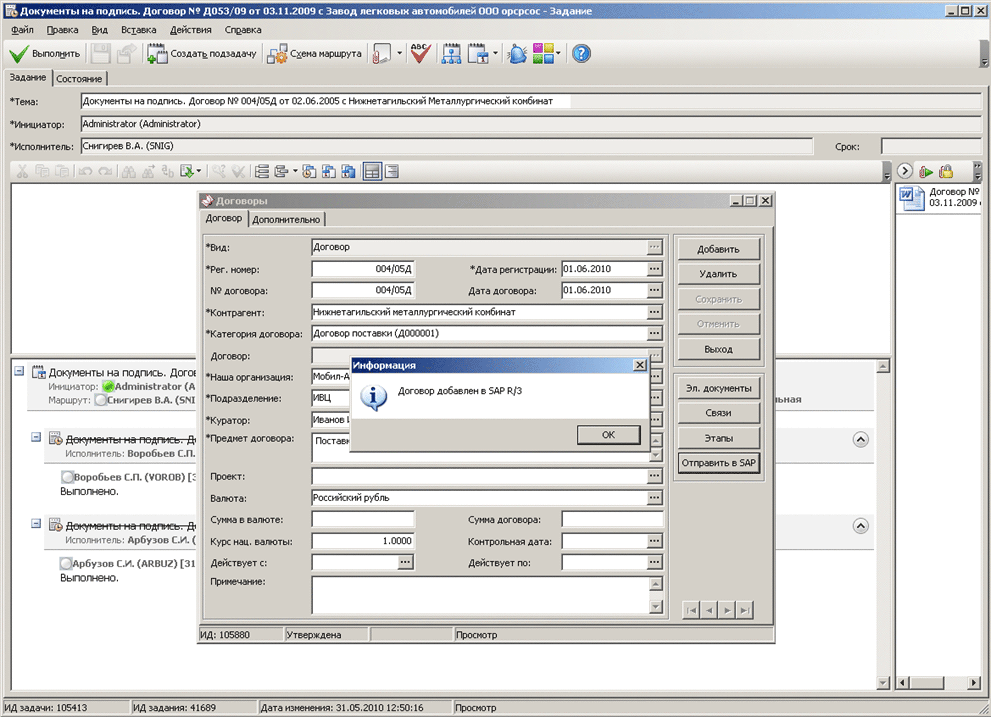Screen dimensions: 991x717
Task: Open dropdown arrow beside colored squares icon
Action: coord(558,54)
